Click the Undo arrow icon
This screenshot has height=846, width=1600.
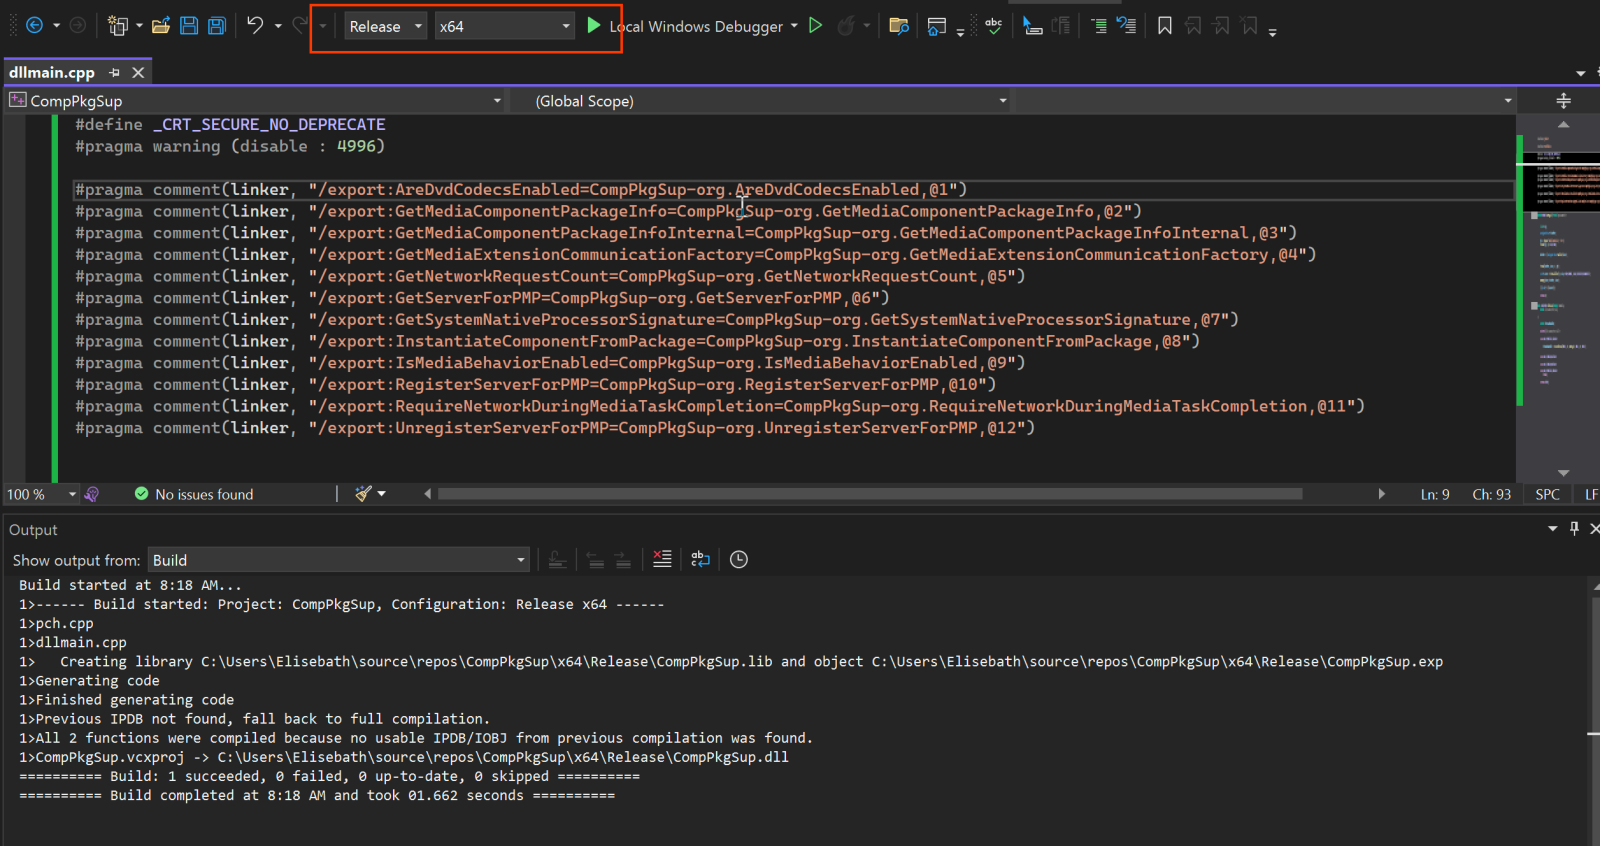pos(255,26)
